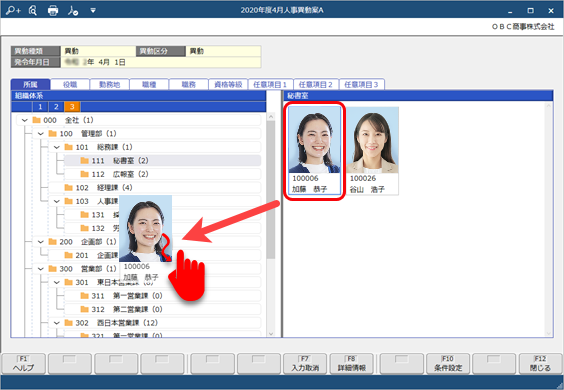Click the folder icon of 311 第一営業課

(85, 296)
